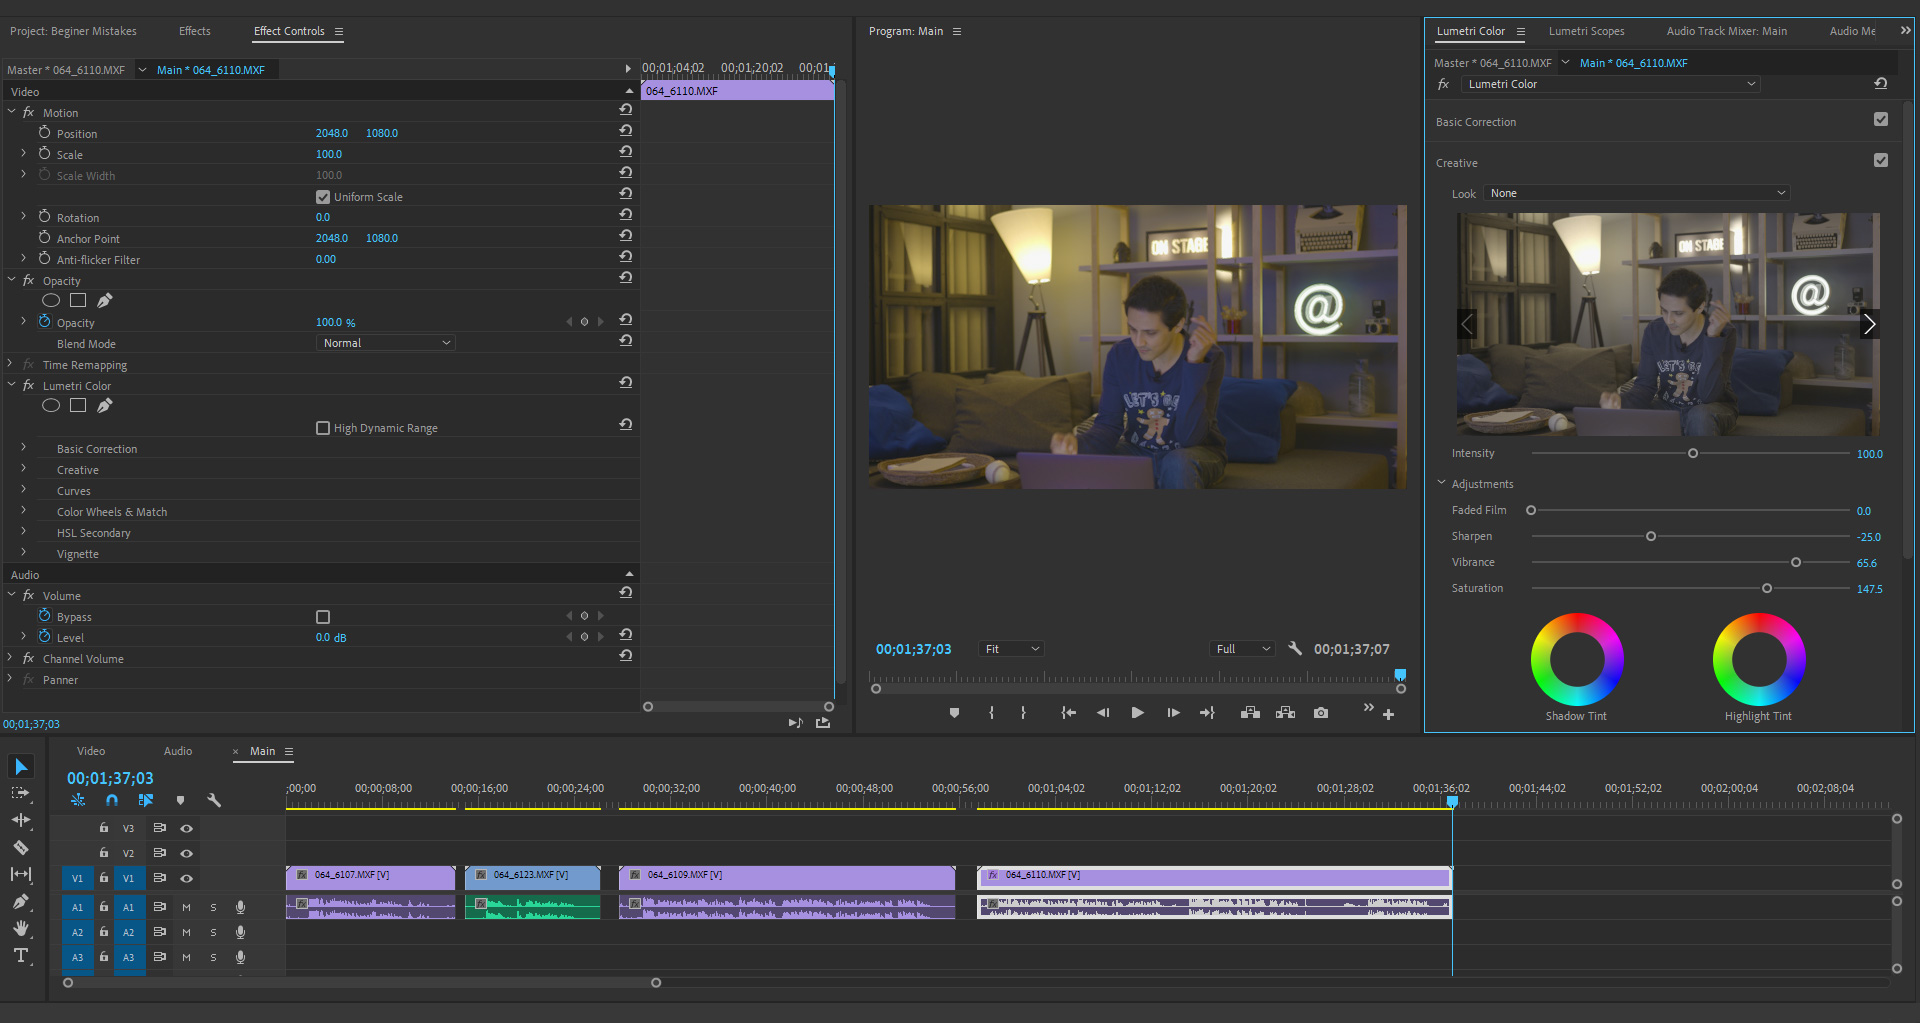Viewport: 1920px width, 1023px height.
Task: Enable High Dynamic Range checkbox
Action: click(x=323, y=428)
